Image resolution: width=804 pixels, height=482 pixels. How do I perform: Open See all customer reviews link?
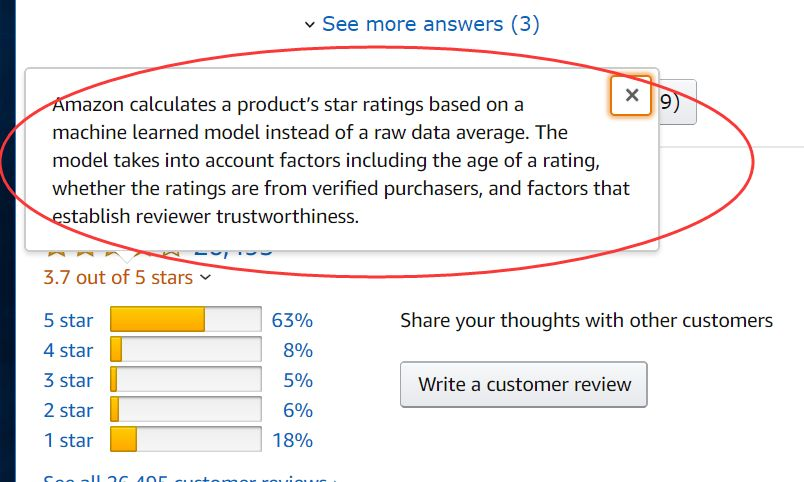(x=190, y=478)
